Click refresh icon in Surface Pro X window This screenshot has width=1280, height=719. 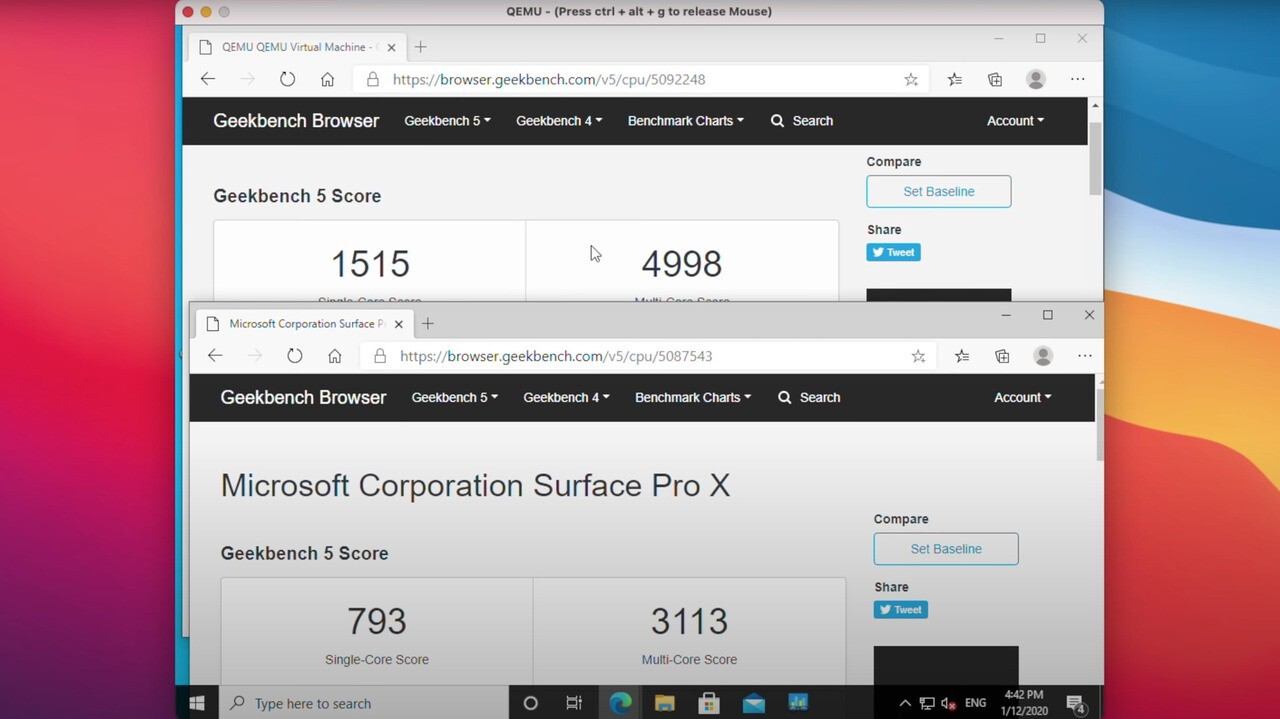(x=294, y=356)
